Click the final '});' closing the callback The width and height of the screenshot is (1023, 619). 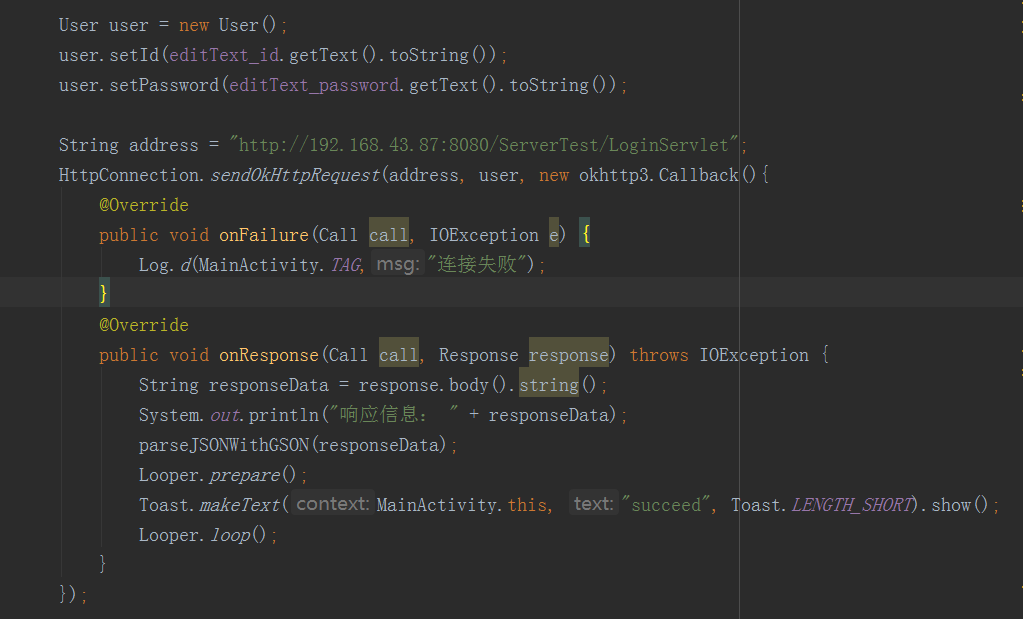click(x=72, y=594)
